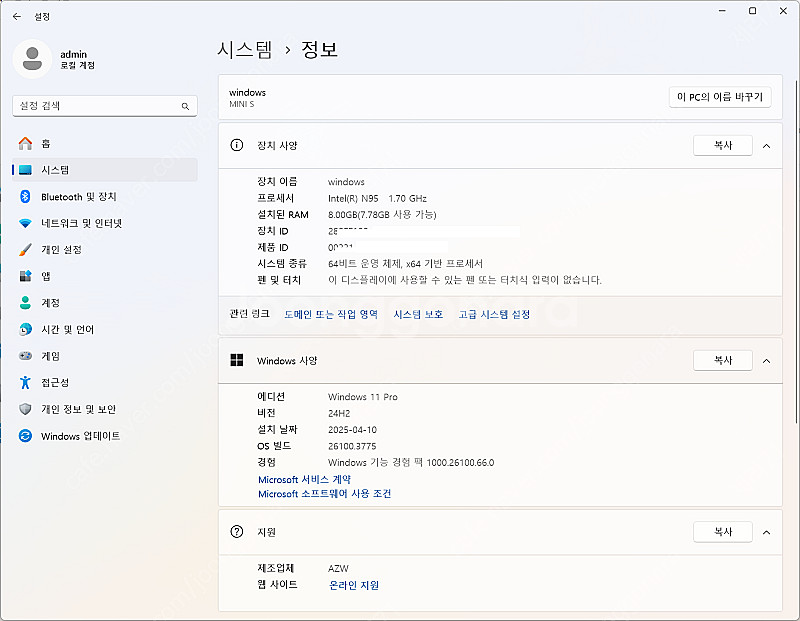Click the Home (홈) house icon

tap(25, 143)
